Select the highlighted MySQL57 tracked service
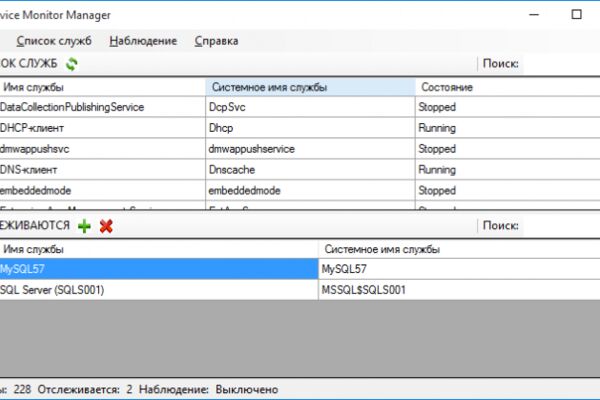600x400 pixels. 159,269
